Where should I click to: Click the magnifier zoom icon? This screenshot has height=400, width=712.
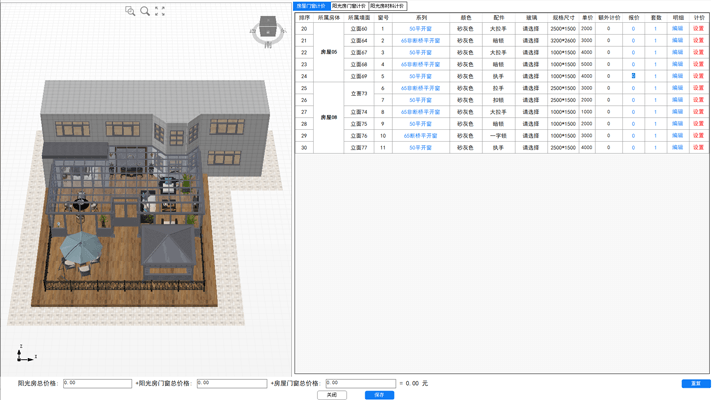coord(145,11)
